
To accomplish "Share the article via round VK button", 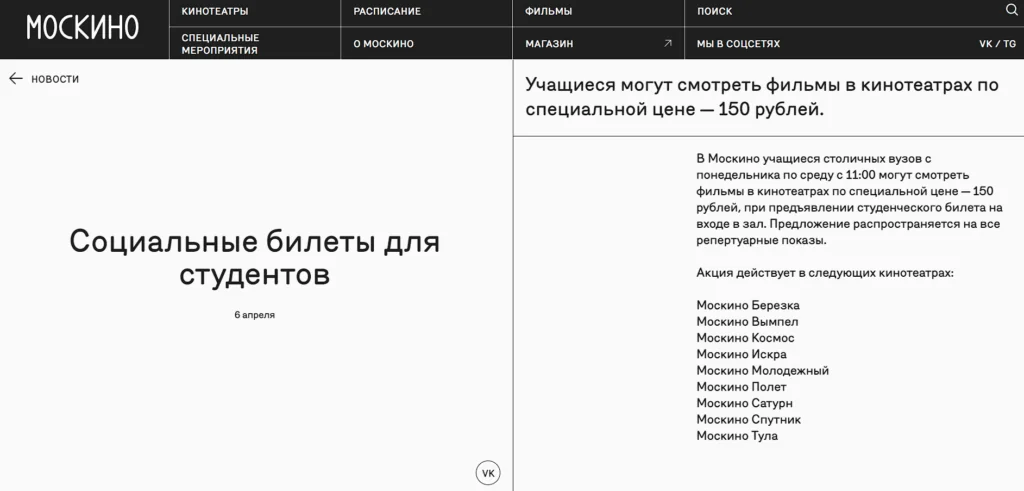I will pos(488,473).
